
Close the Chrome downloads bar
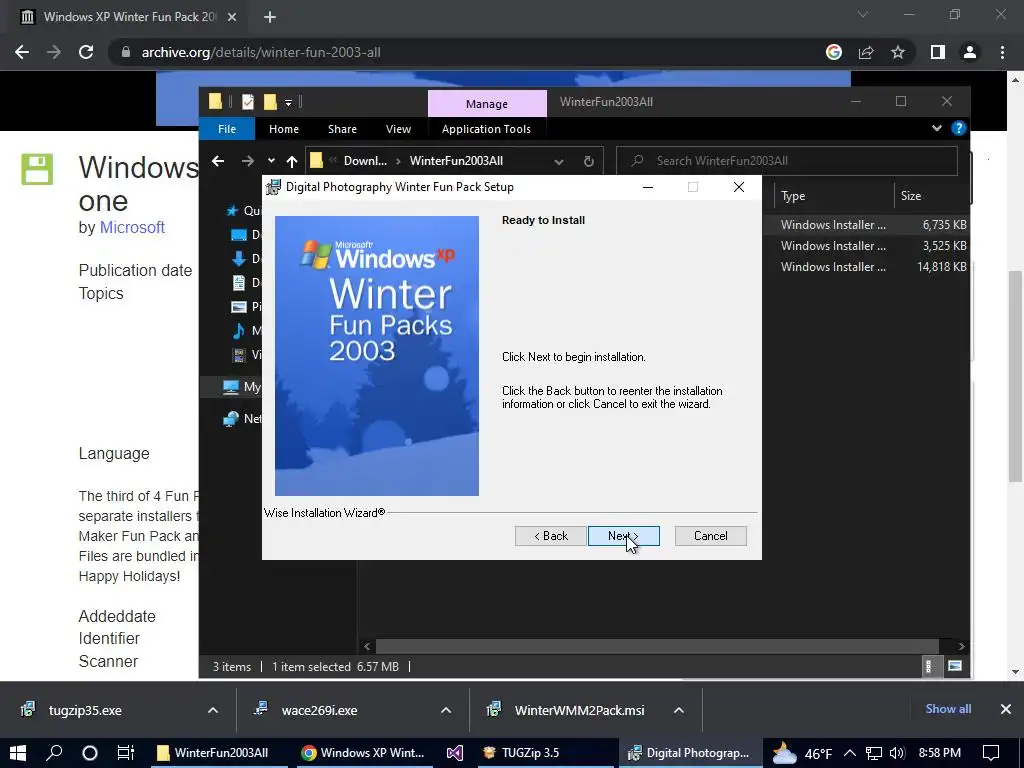click(1006, 709)
